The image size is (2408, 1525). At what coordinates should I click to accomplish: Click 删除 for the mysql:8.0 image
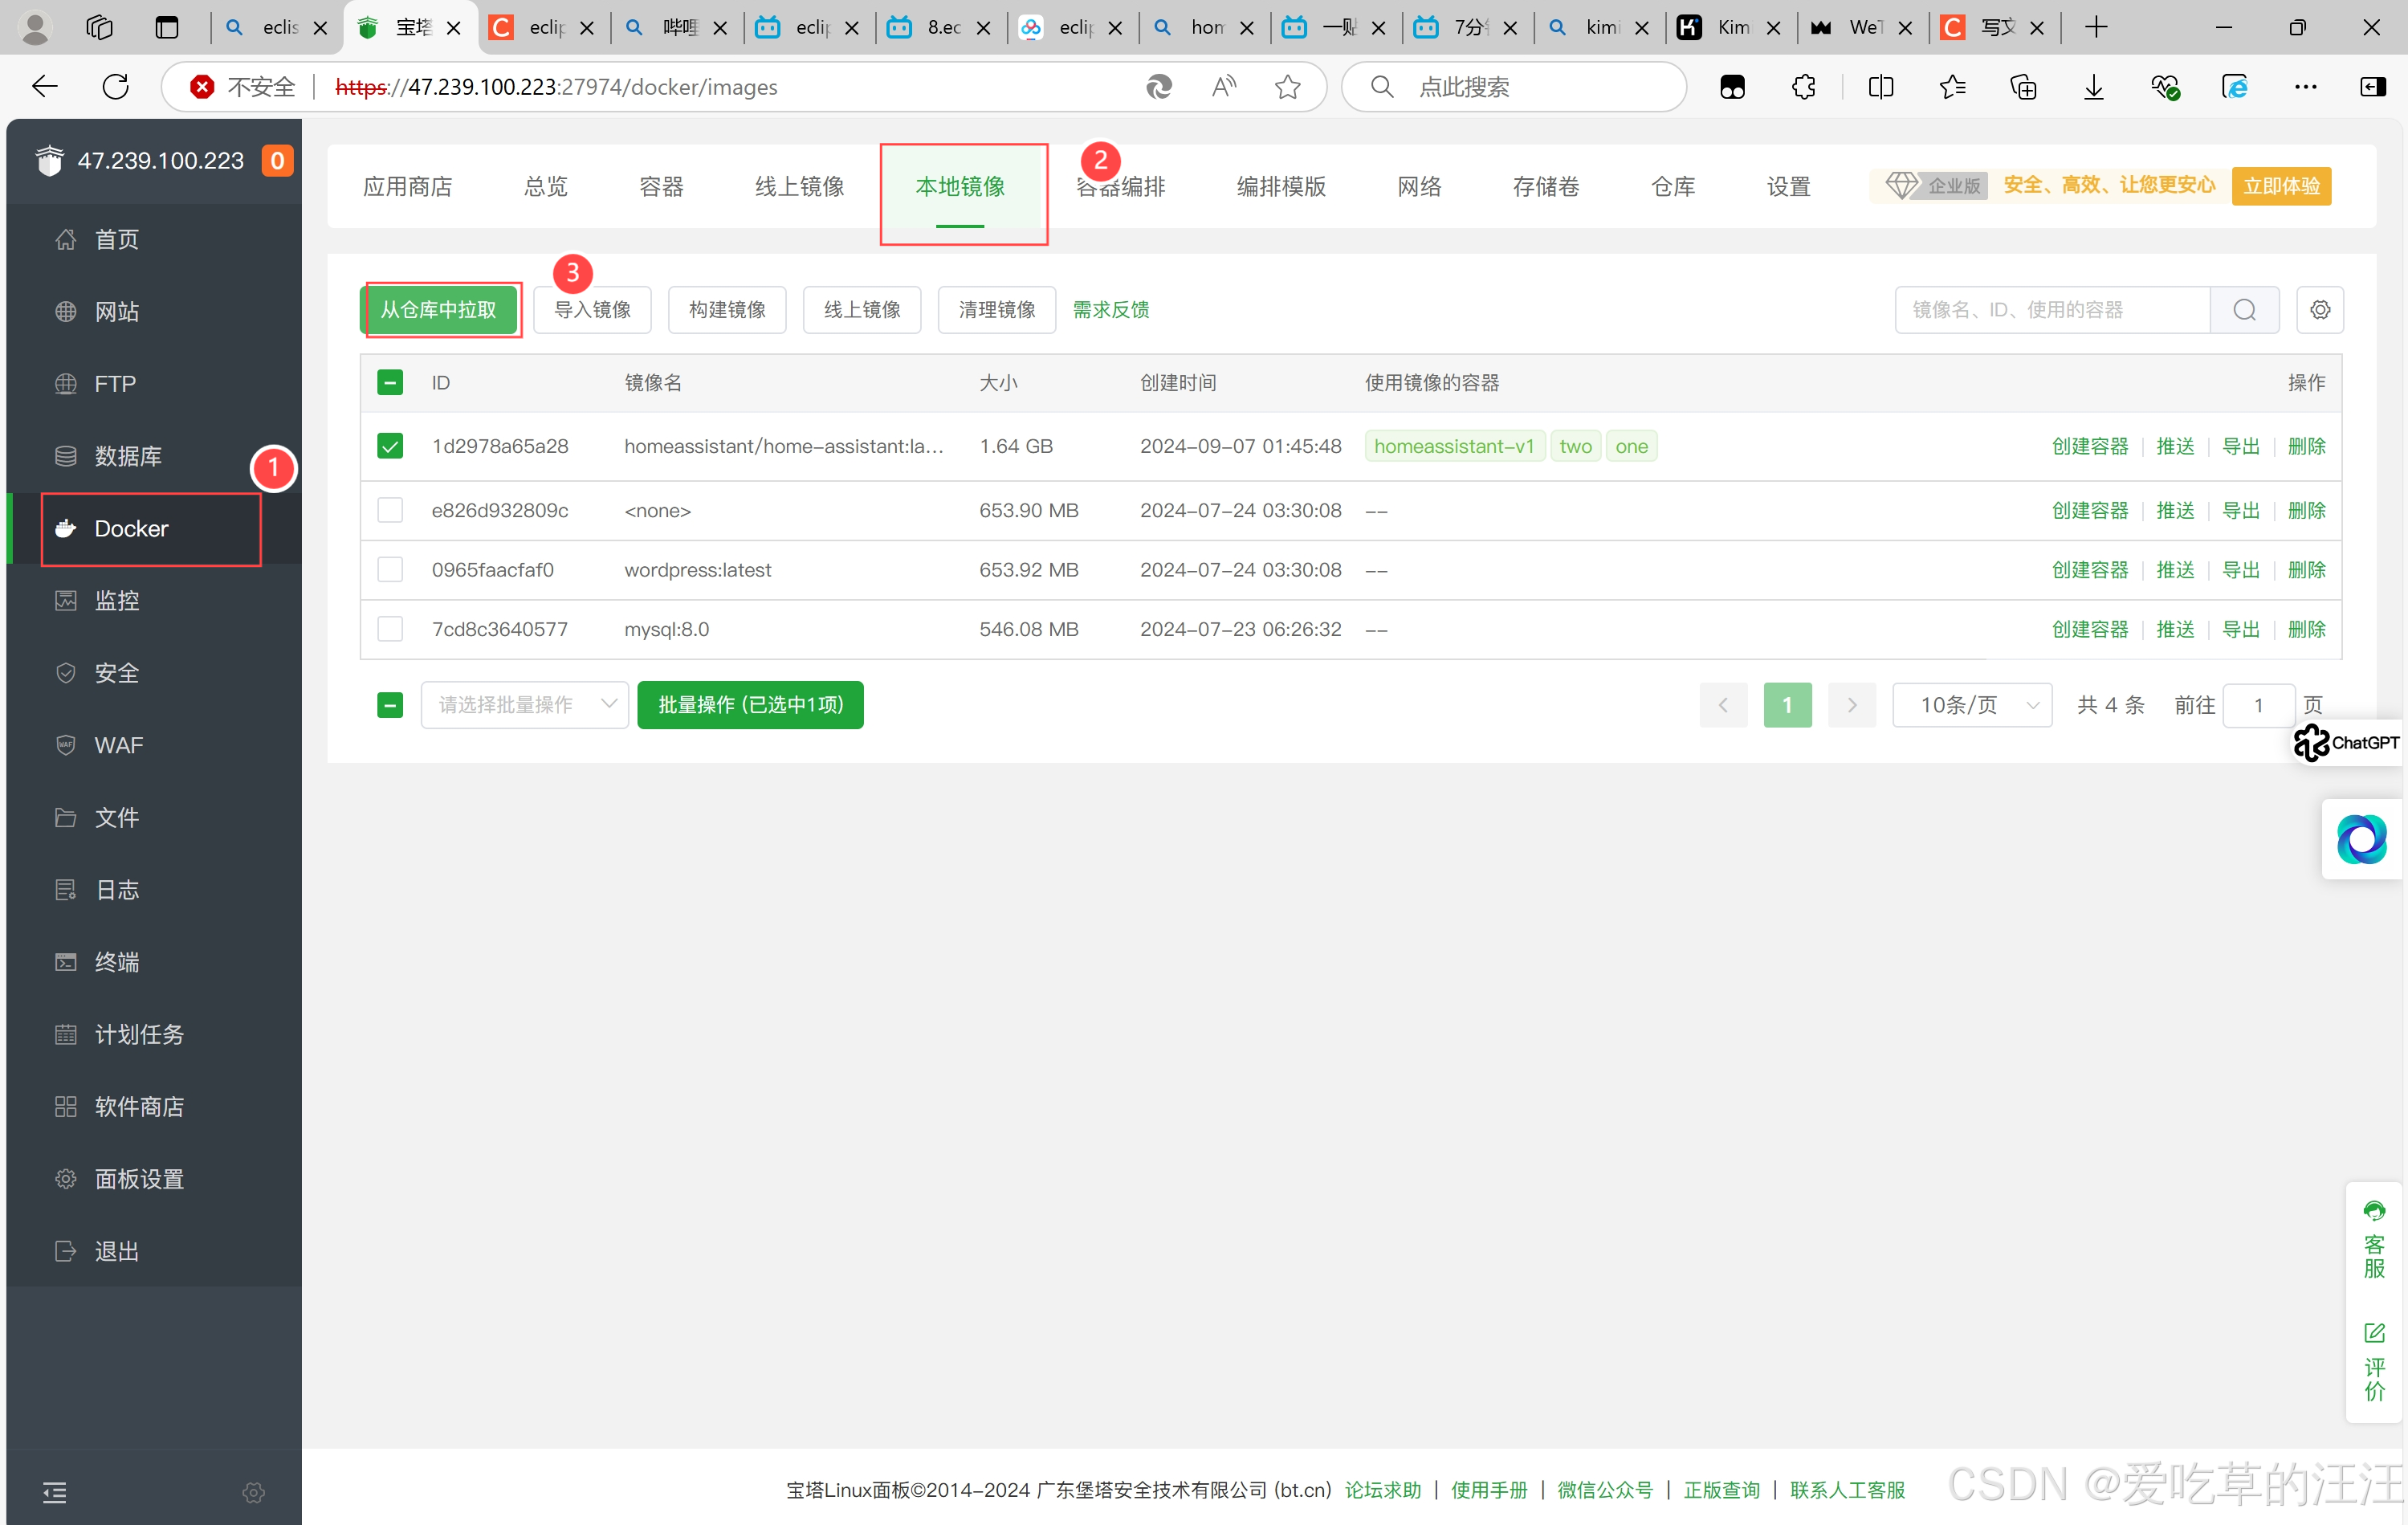pos(2306,629)
